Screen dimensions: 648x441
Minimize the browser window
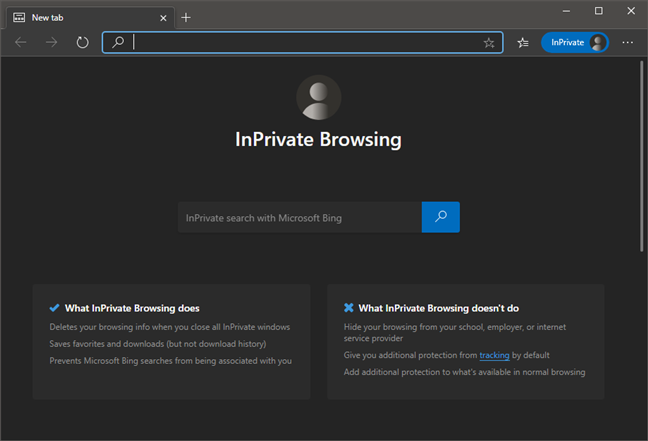pyautogui.click(x=566, y=11)
